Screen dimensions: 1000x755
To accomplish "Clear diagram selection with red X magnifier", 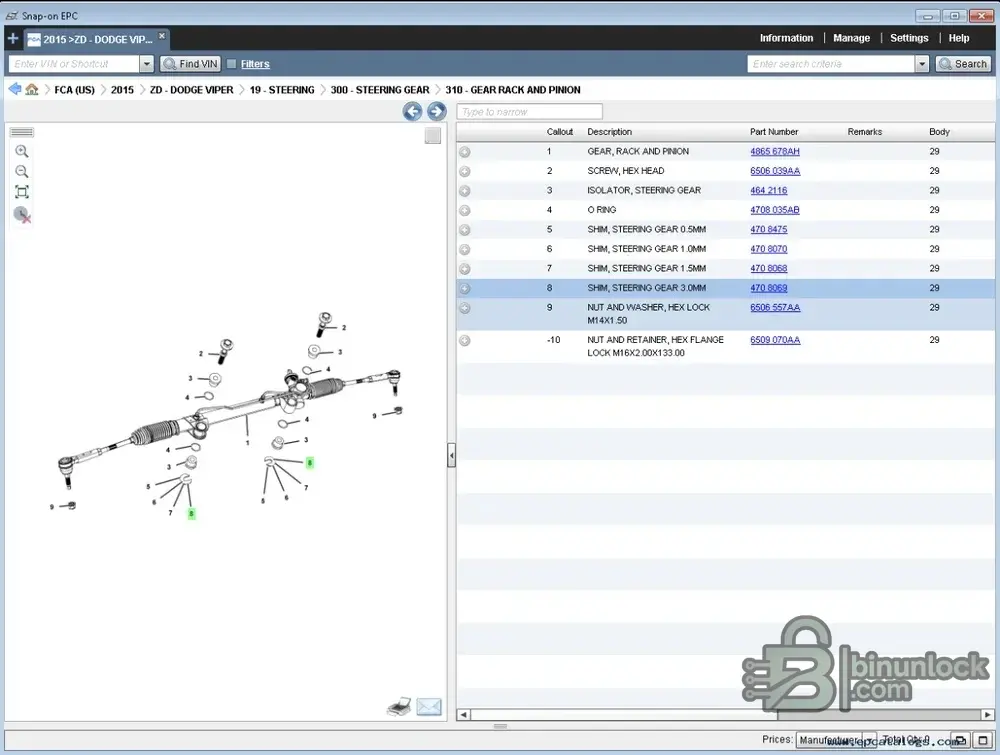I will point(22,215).
